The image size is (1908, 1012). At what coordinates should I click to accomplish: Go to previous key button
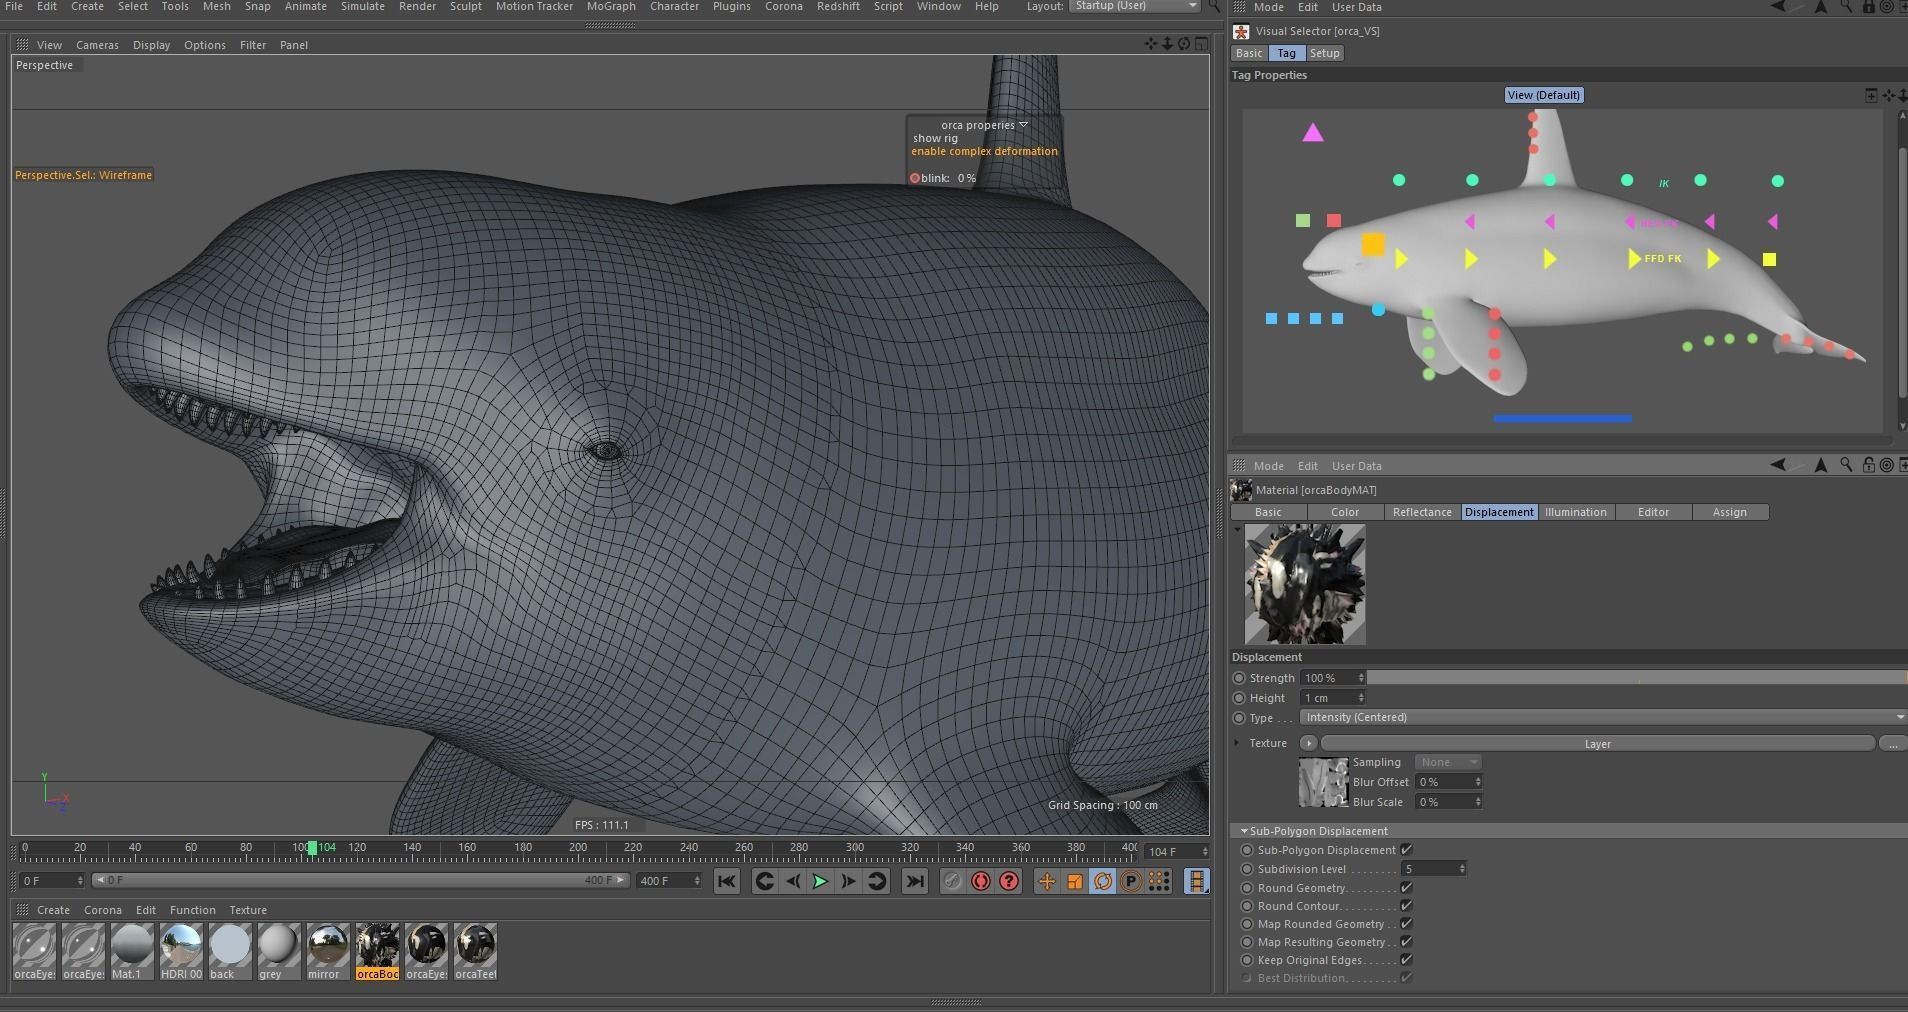tap(764, 881)
